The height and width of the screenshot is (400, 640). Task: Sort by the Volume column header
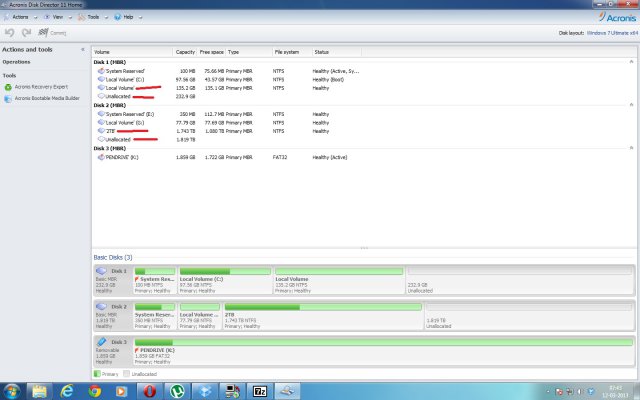coord(132,52)
